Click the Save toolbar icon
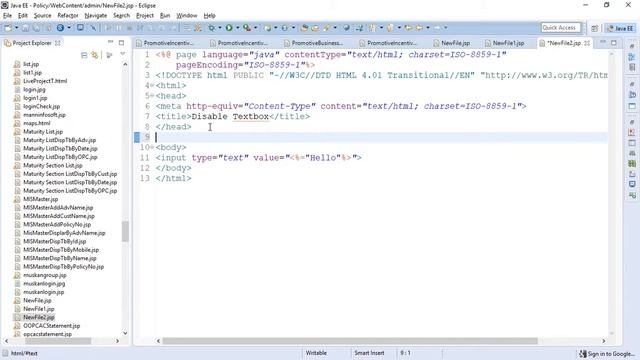Image resolution: width=640 pixels, height=360 pixels. (x=25, y=28)
